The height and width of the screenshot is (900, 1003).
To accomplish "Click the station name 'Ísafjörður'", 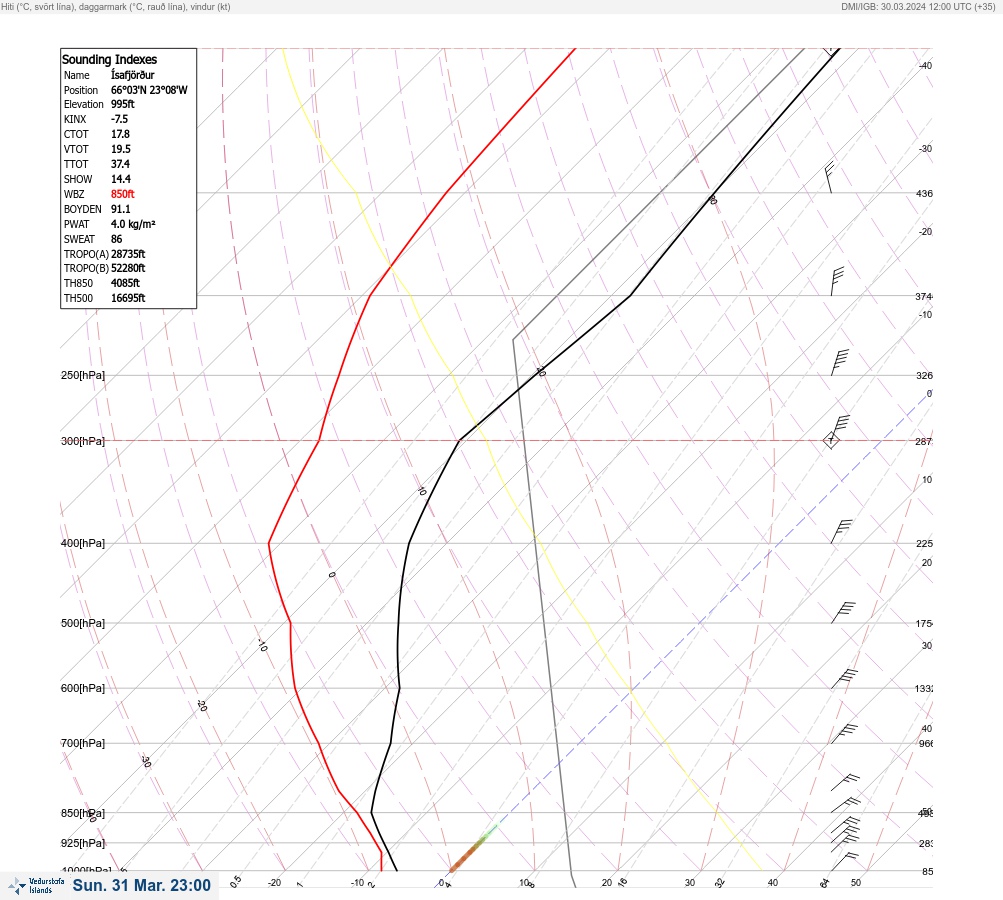I will [132, 75].
